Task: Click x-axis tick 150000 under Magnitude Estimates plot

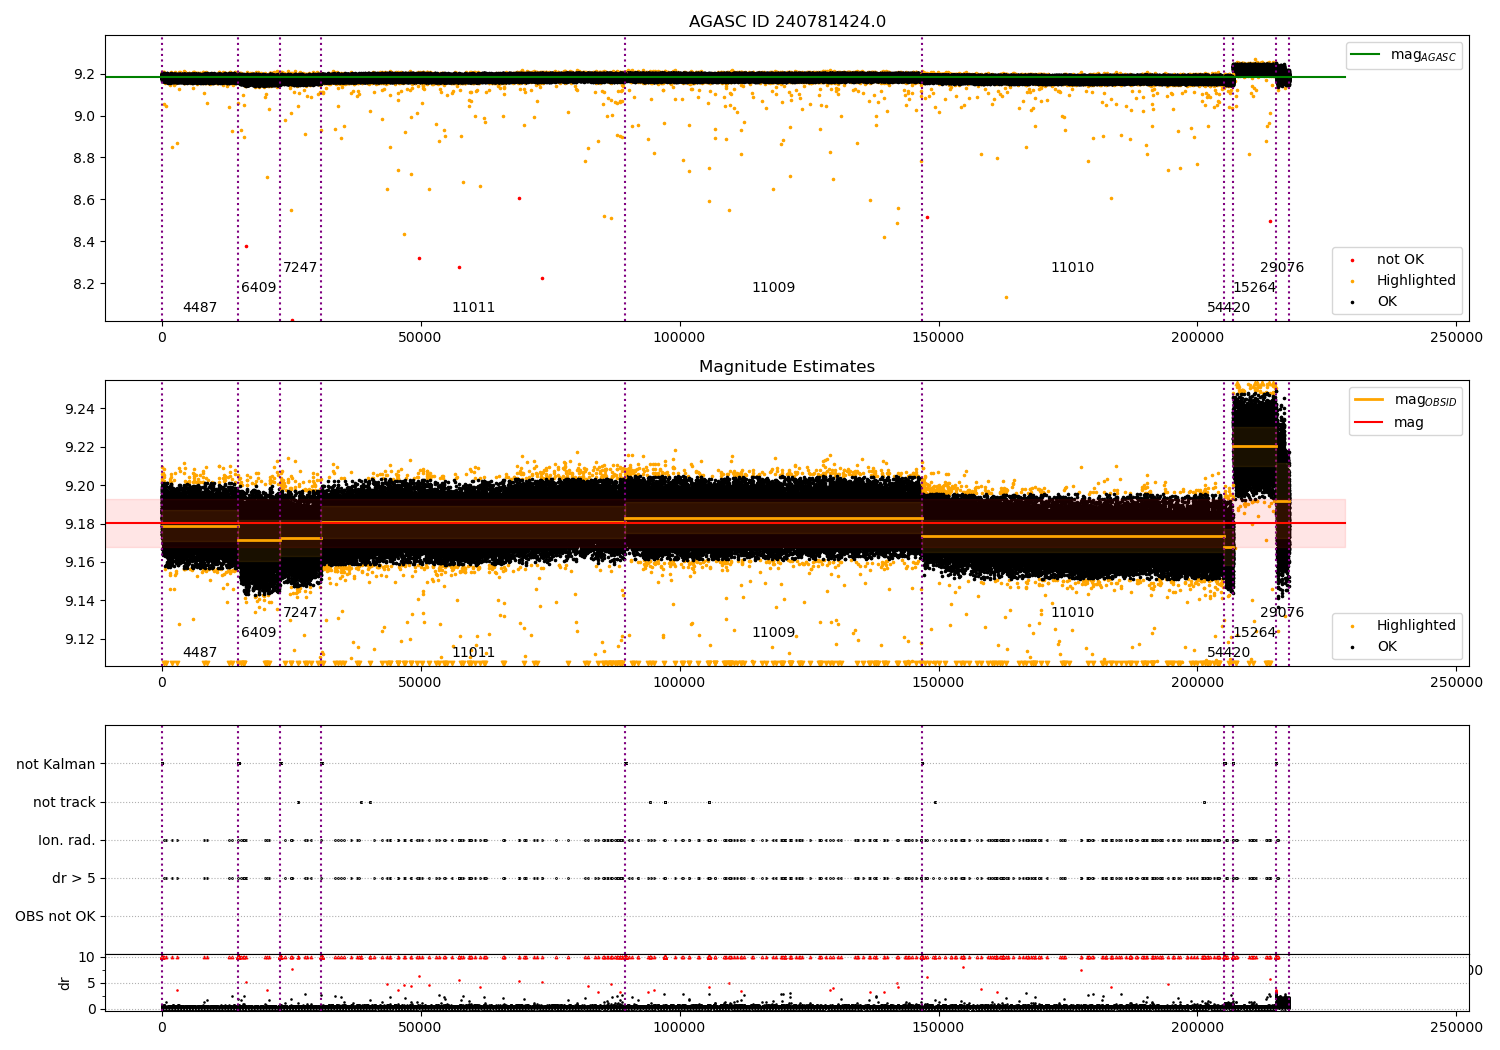Action: point(938,683)
